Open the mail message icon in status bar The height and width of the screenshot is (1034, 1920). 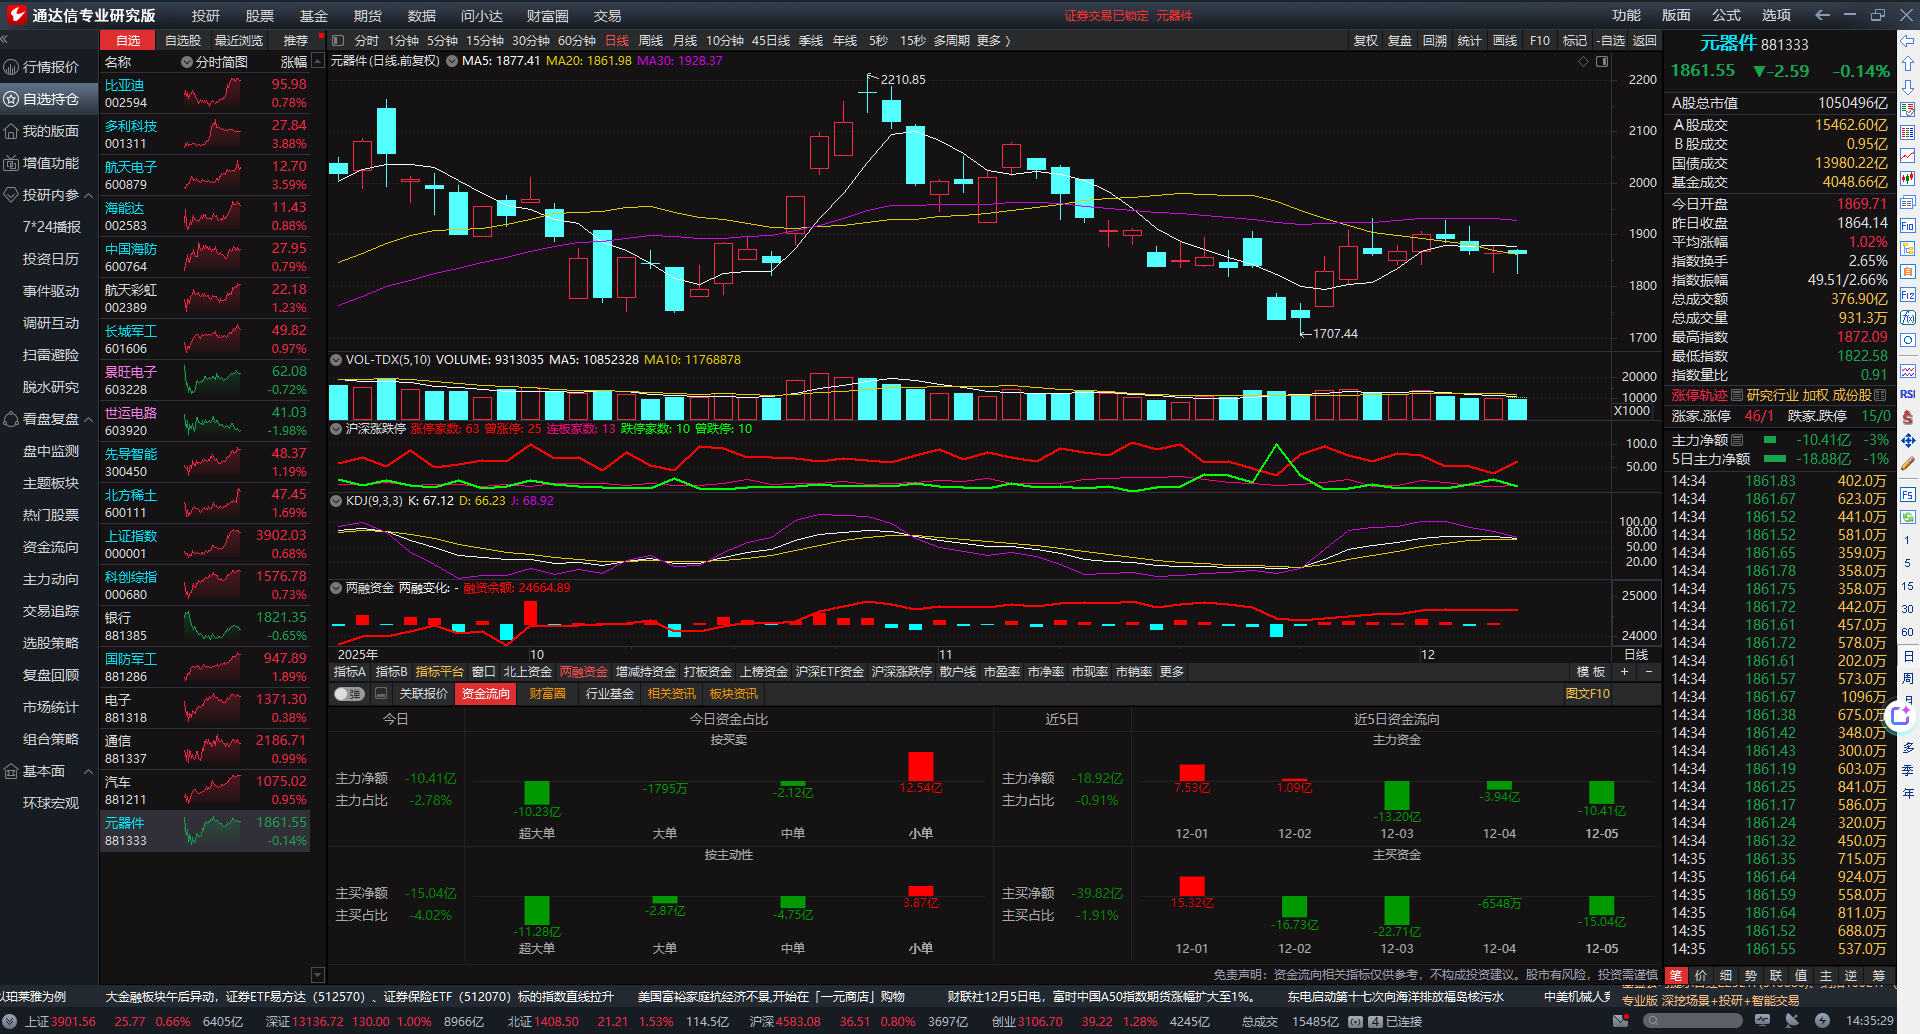[x=1620, y=1021]
